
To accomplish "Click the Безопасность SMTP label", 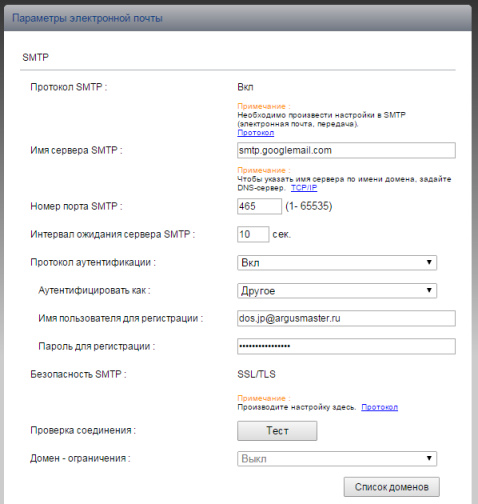I will pyautogui.click(x=78, y=374).
